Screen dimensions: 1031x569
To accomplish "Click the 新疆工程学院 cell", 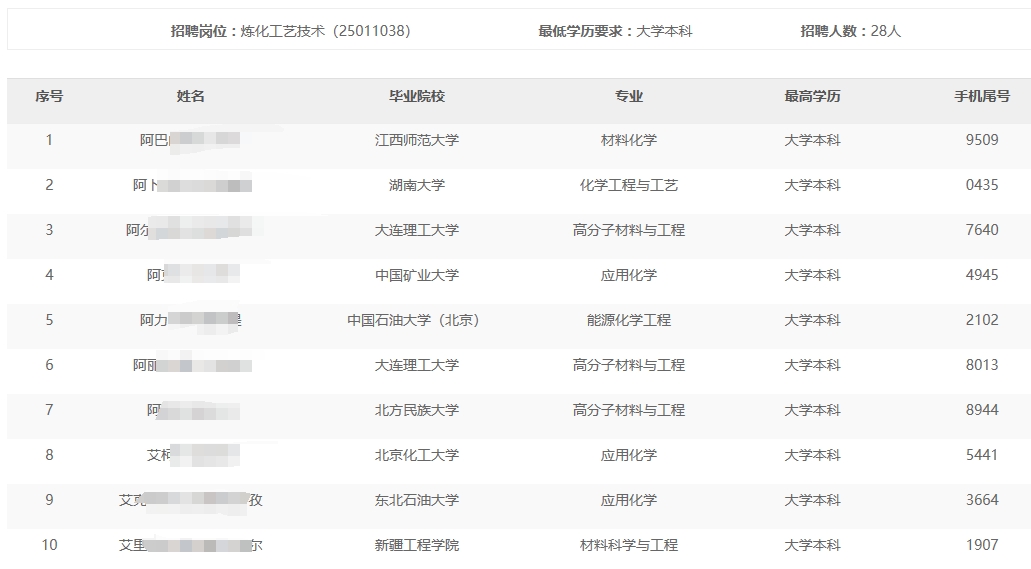I will [x=417, y=545].
